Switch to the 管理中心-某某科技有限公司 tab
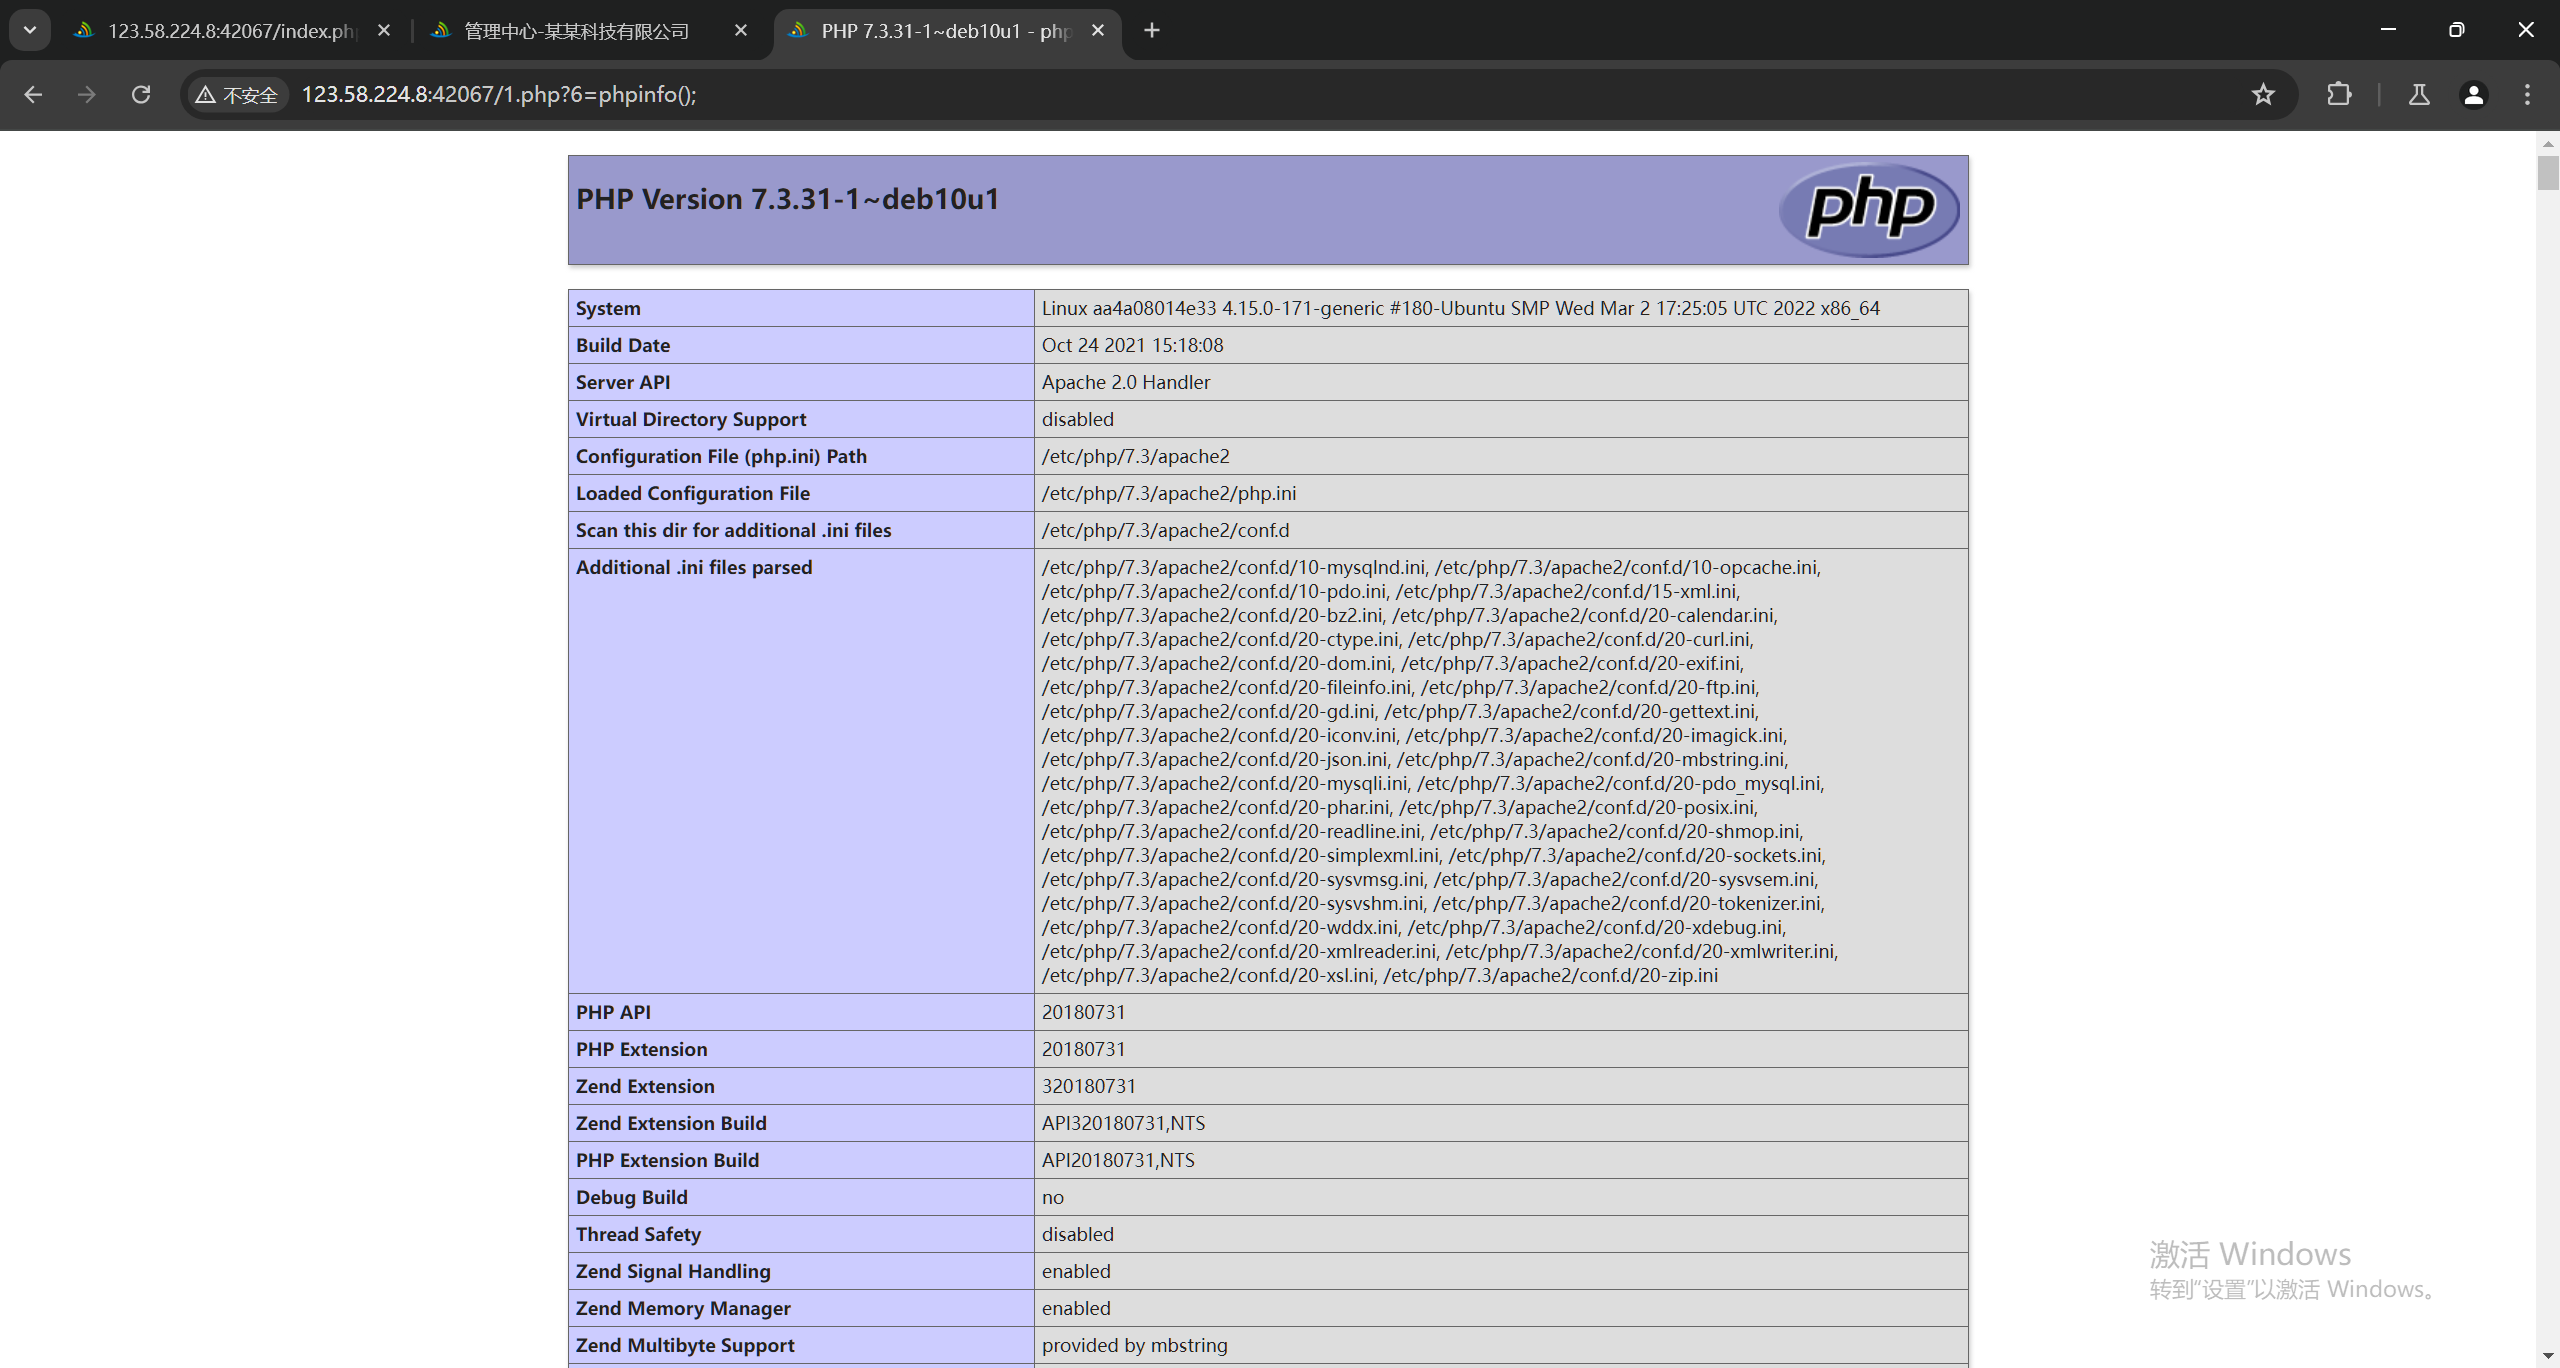This screenshot has height=1368, width=2560. coord(577,31)
